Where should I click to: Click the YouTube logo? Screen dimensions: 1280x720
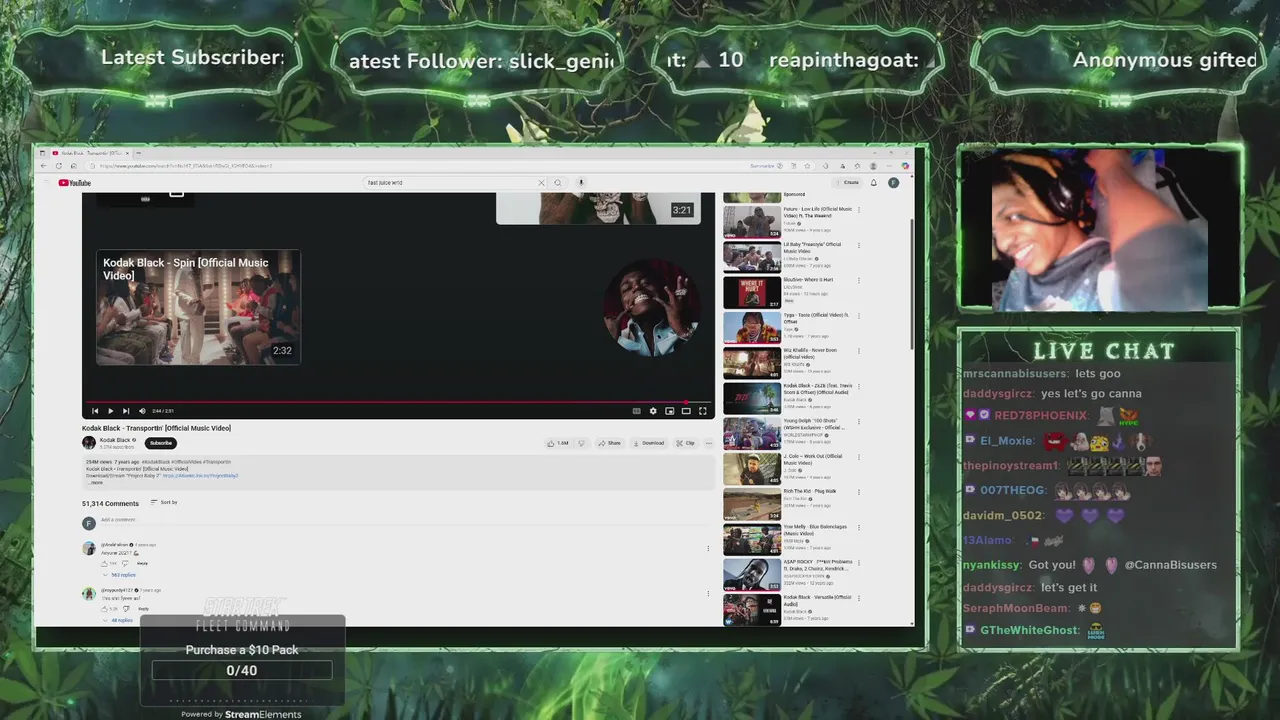click(74, 183)
